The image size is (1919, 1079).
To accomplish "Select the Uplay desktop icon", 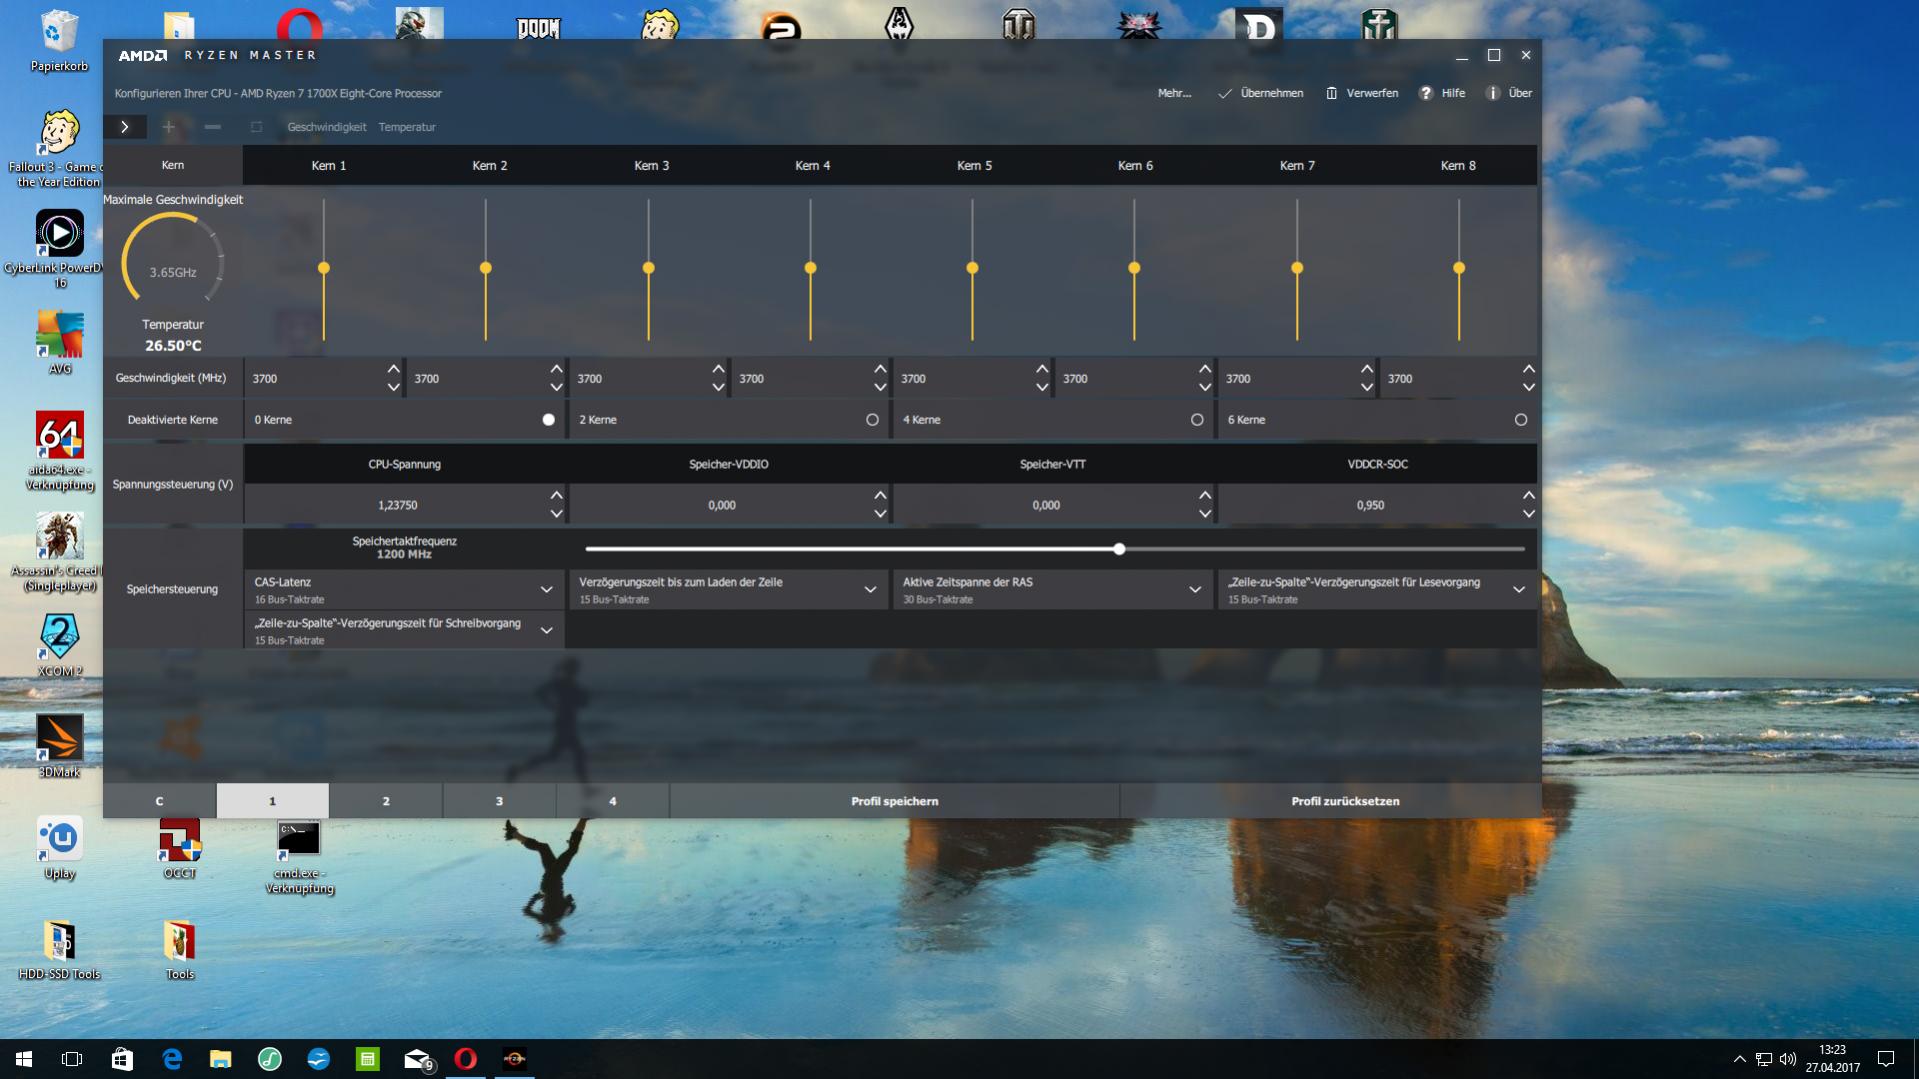I will point(60,847).
